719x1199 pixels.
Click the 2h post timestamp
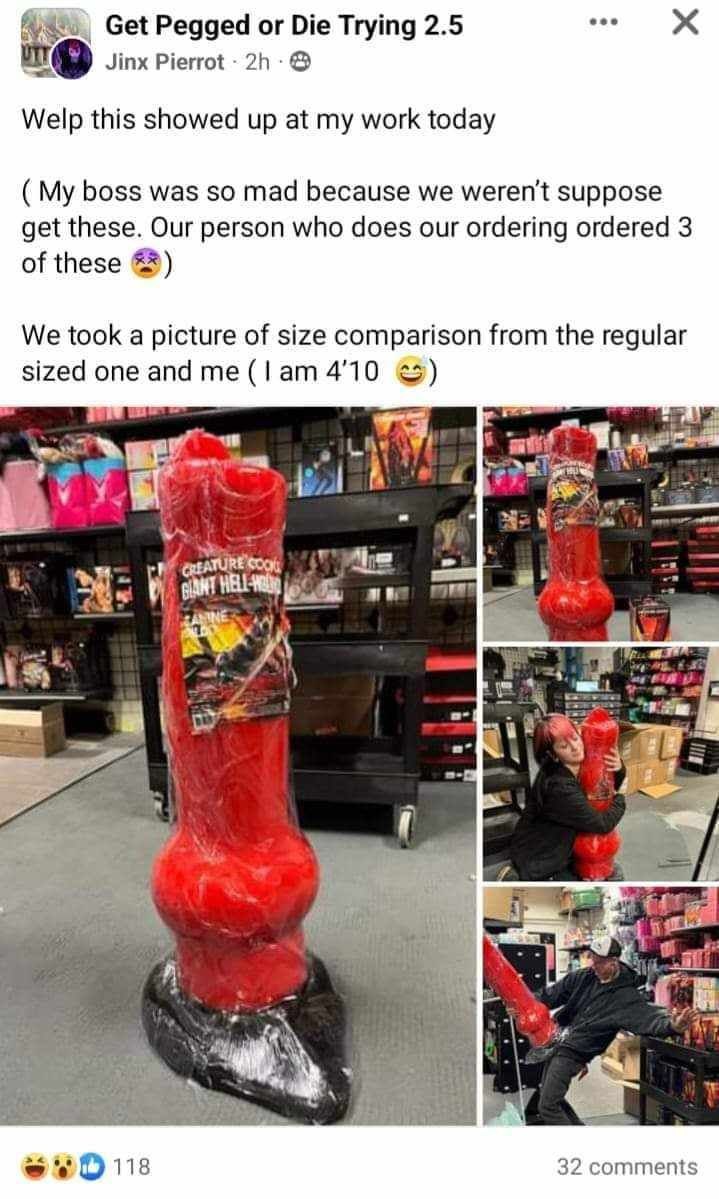[x=258, y=62]
